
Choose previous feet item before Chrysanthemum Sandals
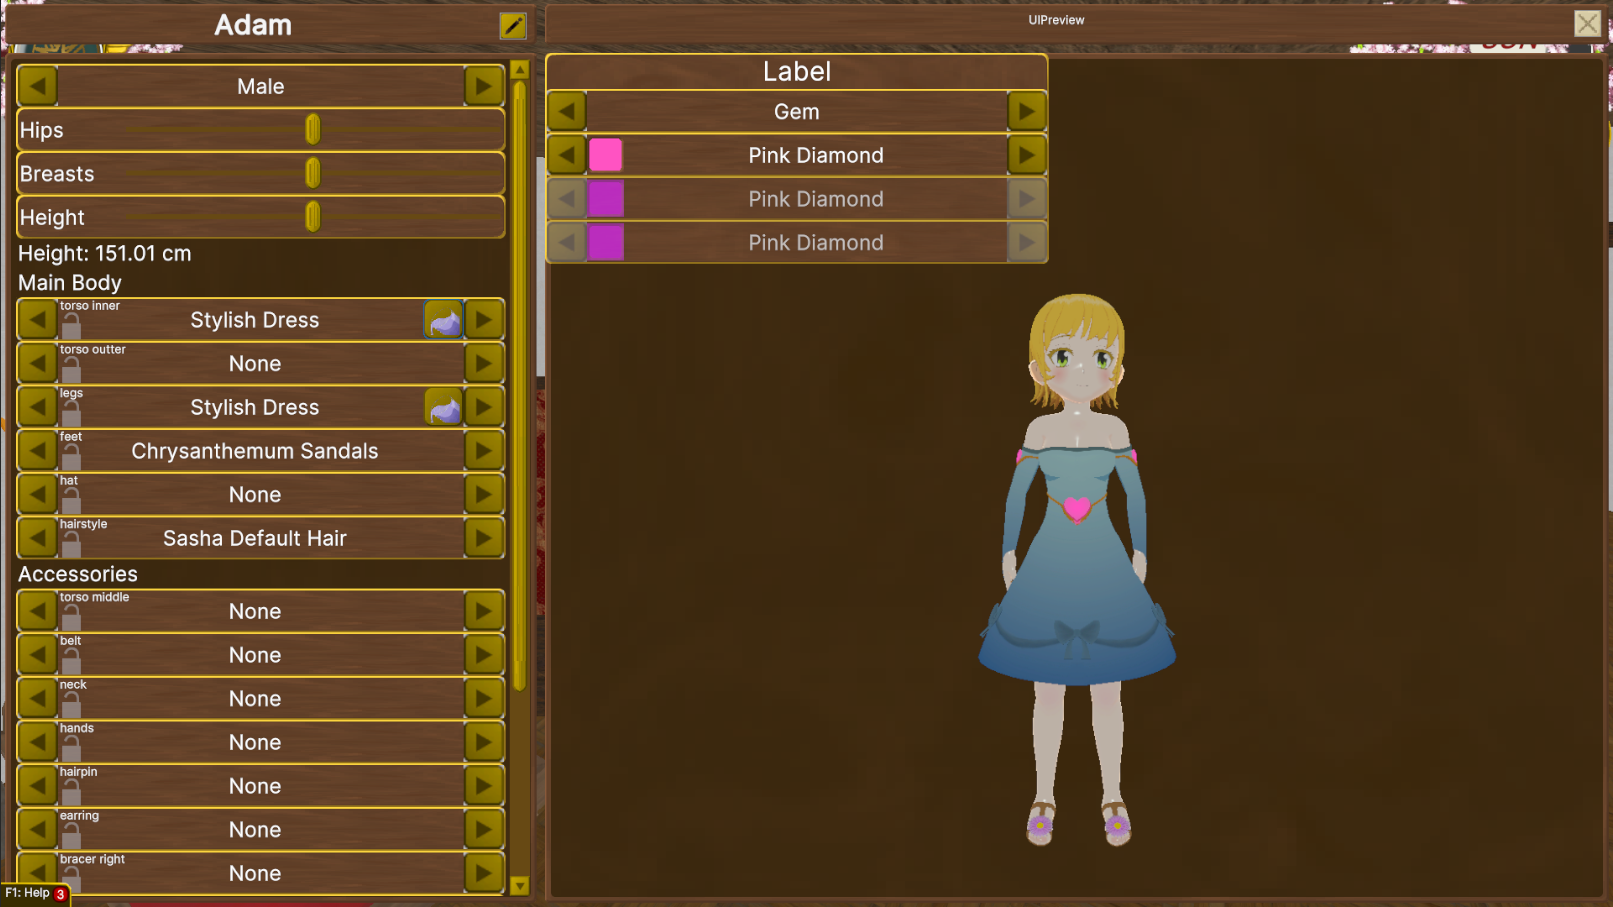point(37,451)
